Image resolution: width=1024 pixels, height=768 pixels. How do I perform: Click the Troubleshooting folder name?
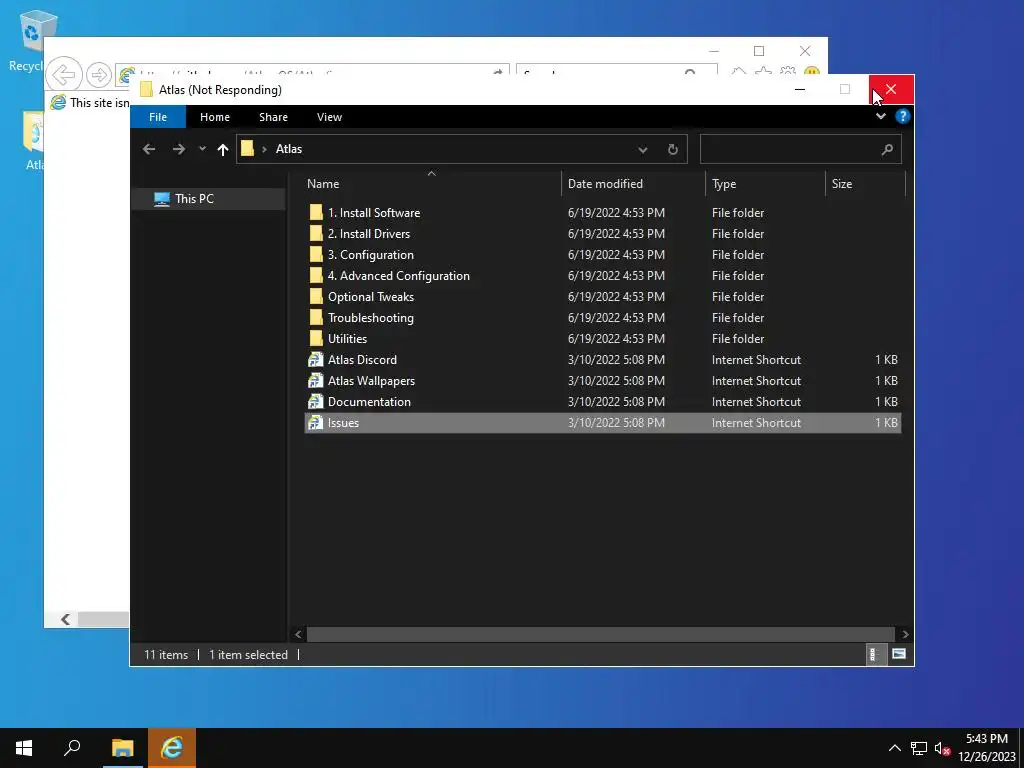coord(371,317)
